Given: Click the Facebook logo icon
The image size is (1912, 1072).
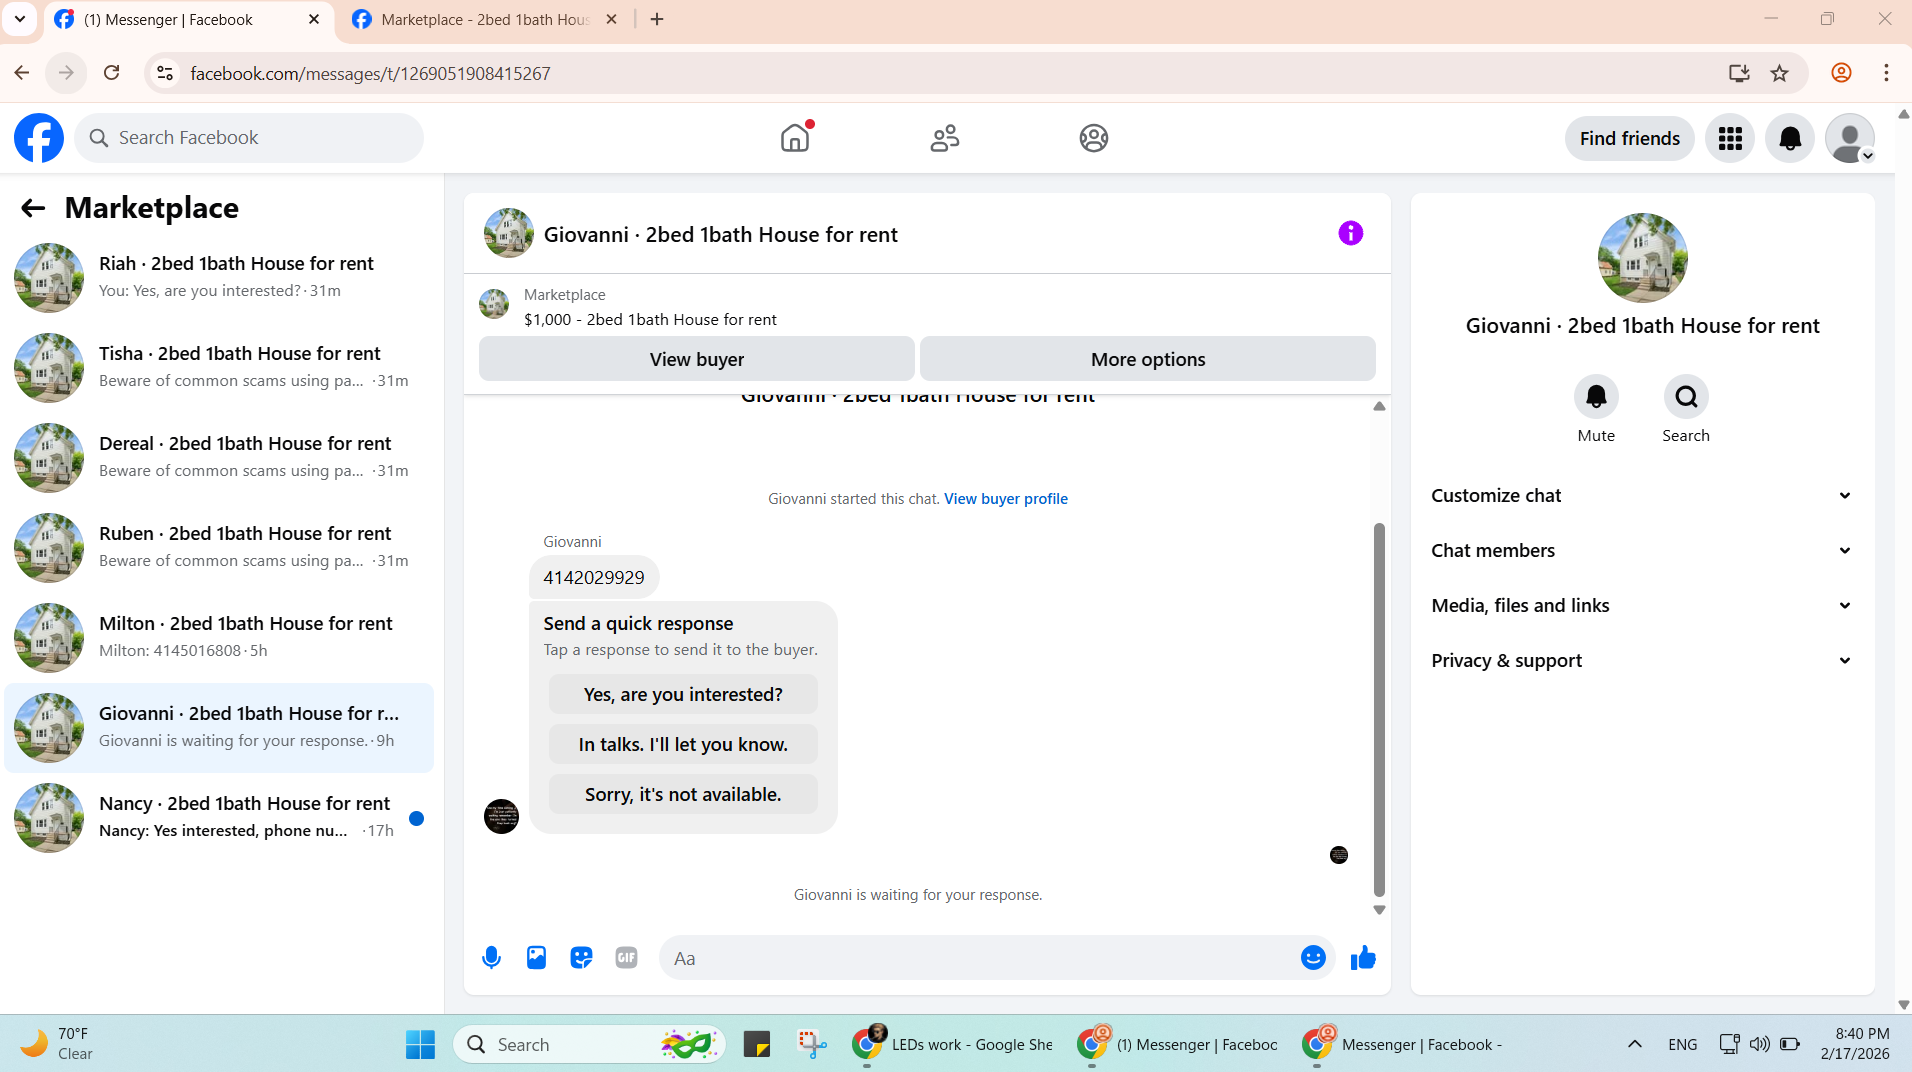Looking at the screenshot, I should [39, 138].
